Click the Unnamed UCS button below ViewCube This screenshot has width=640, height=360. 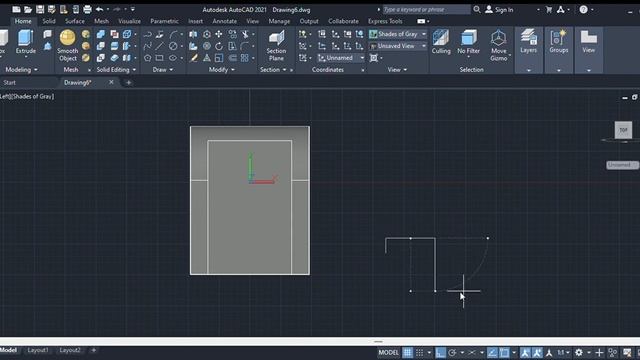622,165
